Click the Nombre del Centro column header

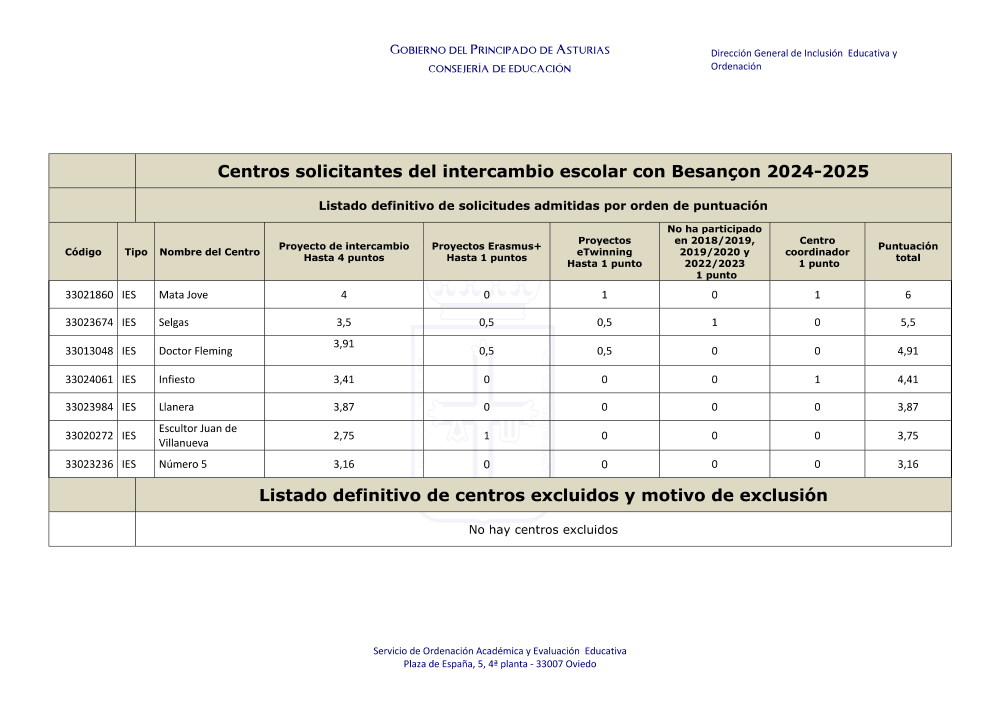pyautogui.click(x=209, y=252)
